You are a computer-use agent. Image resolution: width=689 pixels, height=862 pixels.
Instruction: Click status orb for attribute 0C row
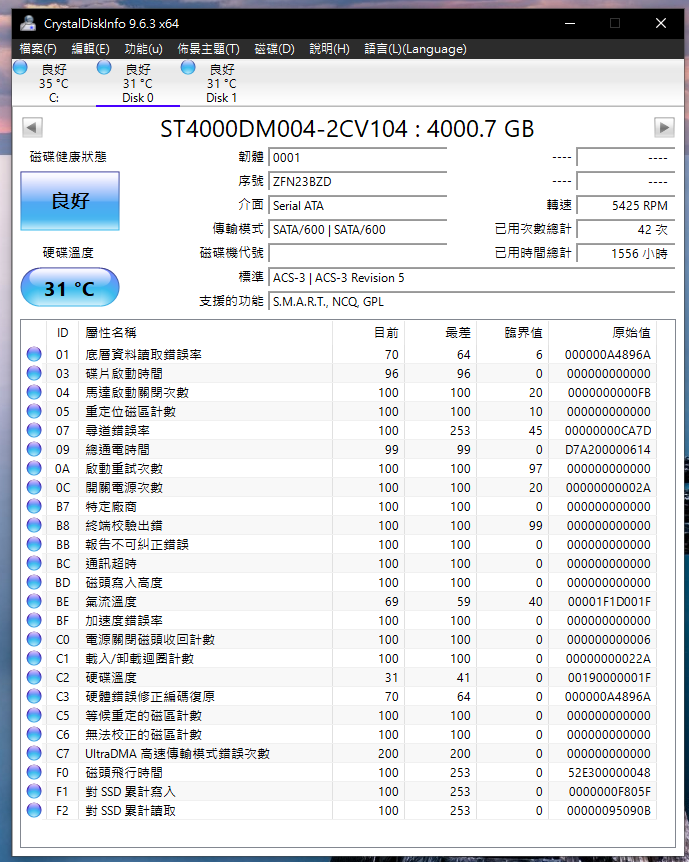click(34, 488)
